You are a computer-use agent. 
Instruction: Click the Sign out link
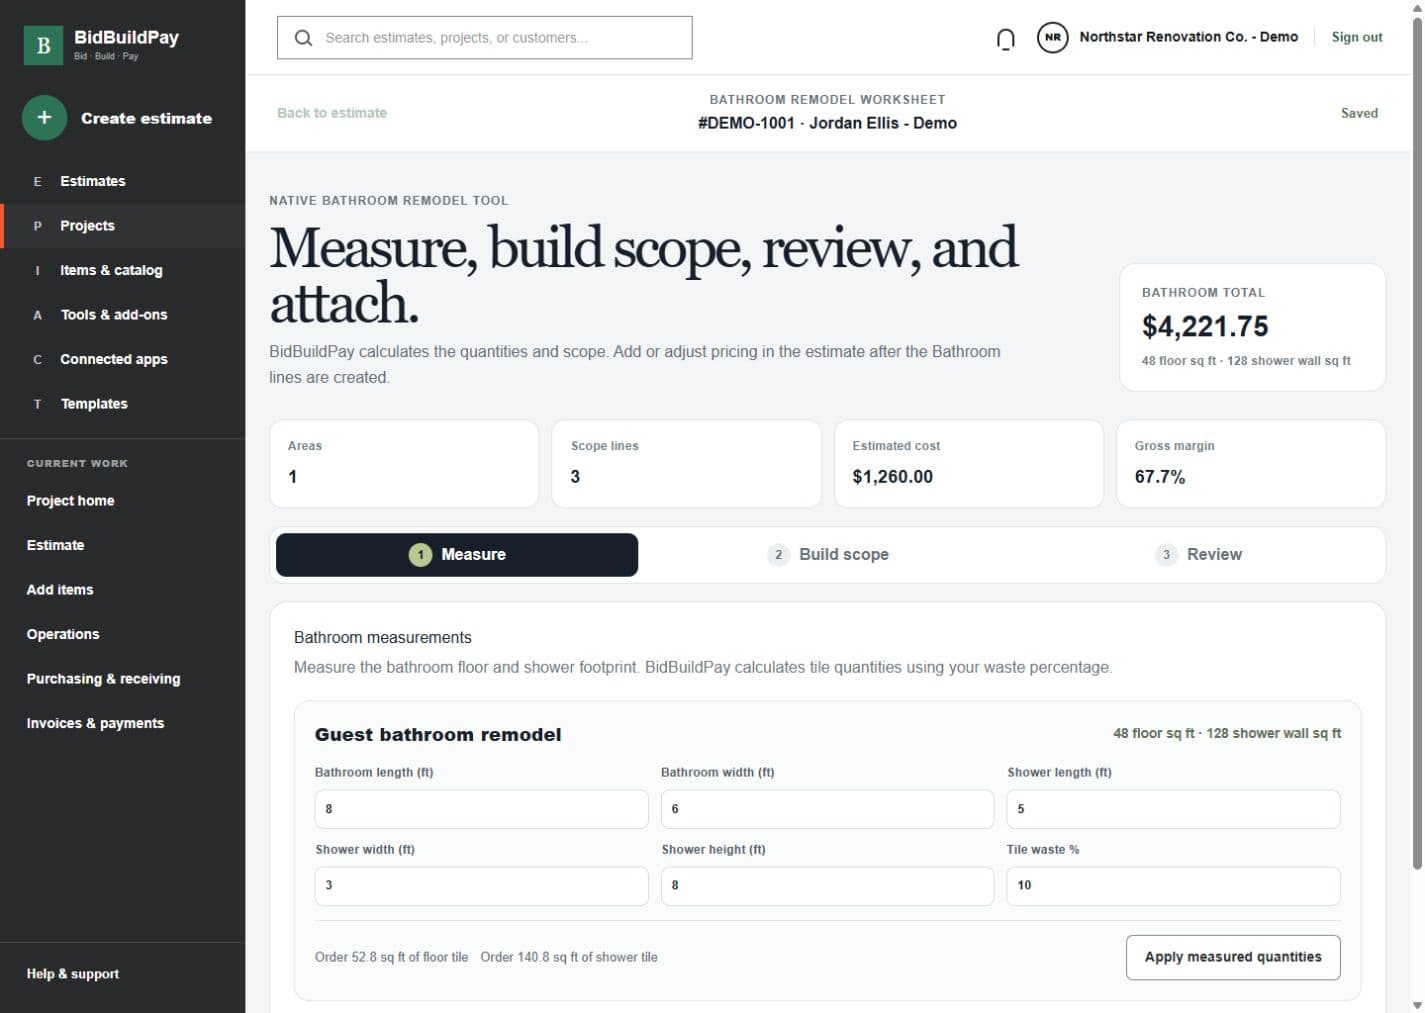coord(1357,37)
